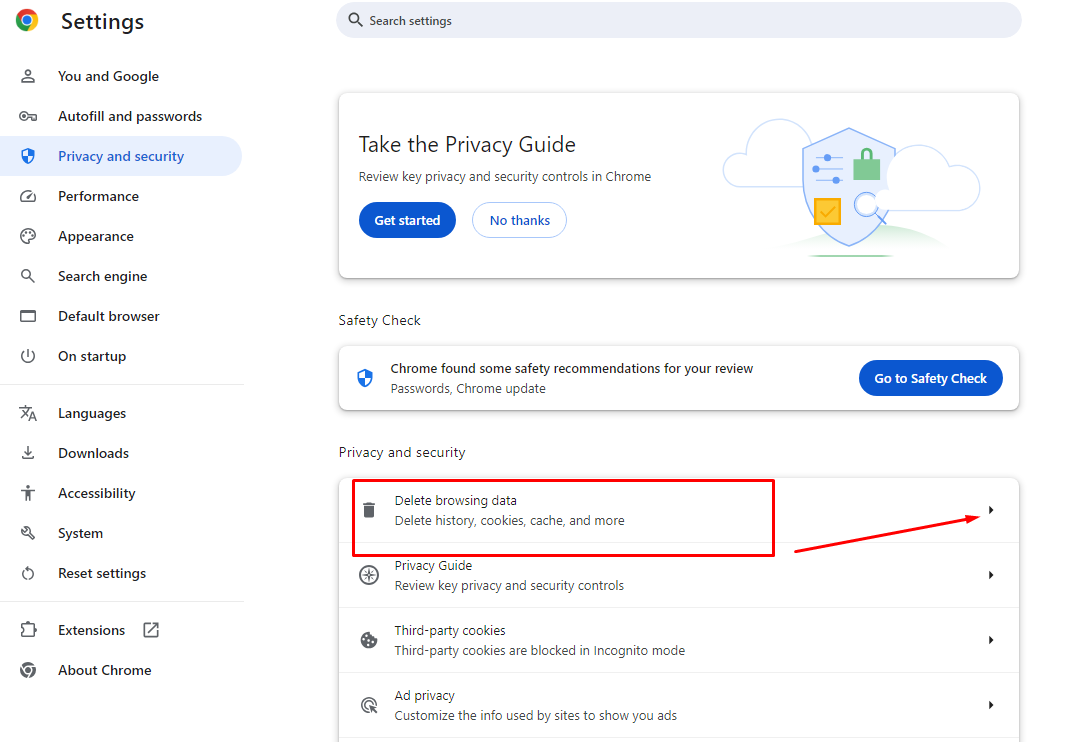Click the compass icon for Privacy Guide row
The height and width of the screenshot is (742, 1085).
(x=369, y=575)
